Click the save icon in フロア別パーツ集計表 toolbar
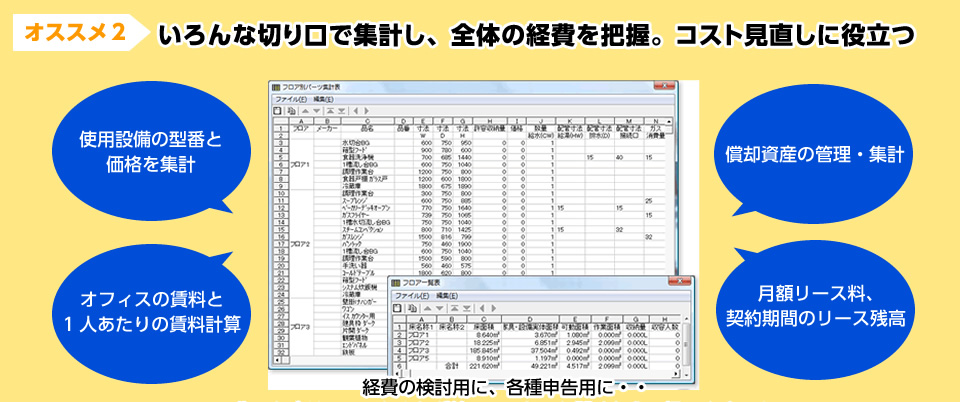Viewport: 960px width, 402px height. (279, 111)
